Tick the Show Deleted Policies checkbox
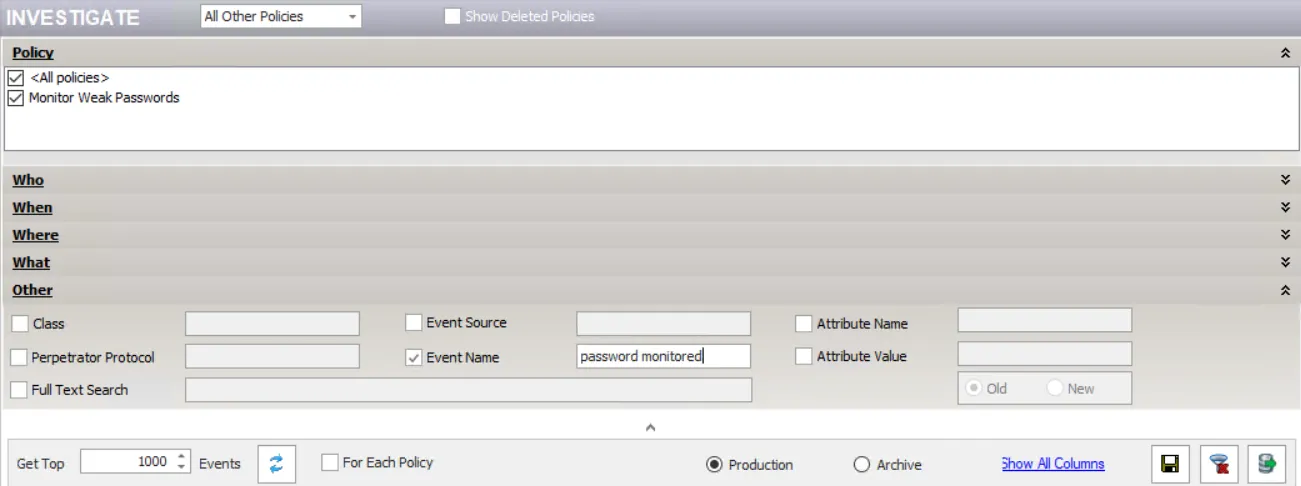 pyautogui.click(x=453, y=16)
